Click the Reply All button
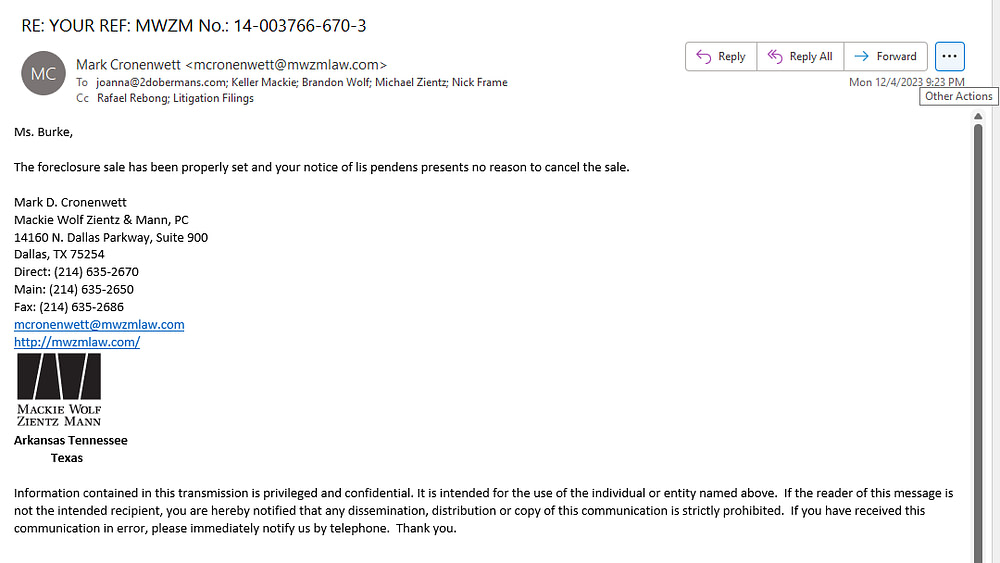The image size is (1000, 563). click(x=800, y=57)
